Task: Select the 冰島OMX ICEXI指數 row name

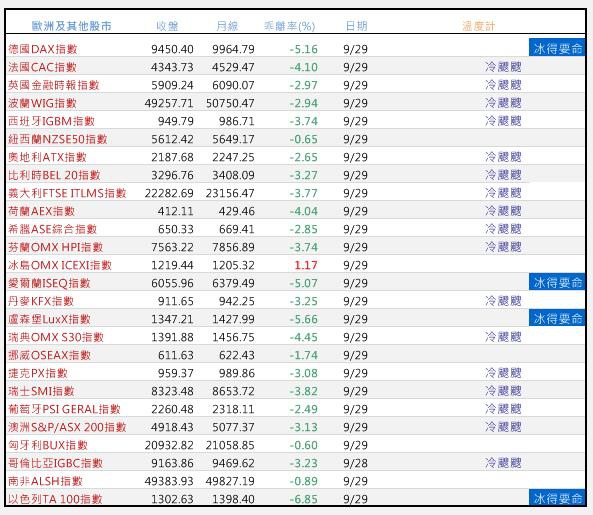Action: [60, 265]
